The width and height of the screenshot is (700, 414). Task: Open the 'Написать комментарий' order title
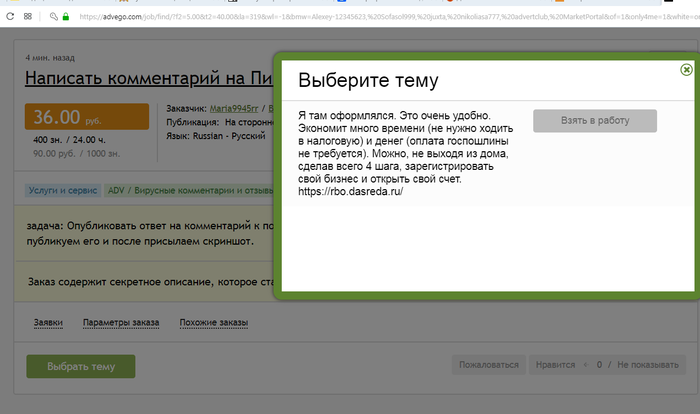[149, 78]
